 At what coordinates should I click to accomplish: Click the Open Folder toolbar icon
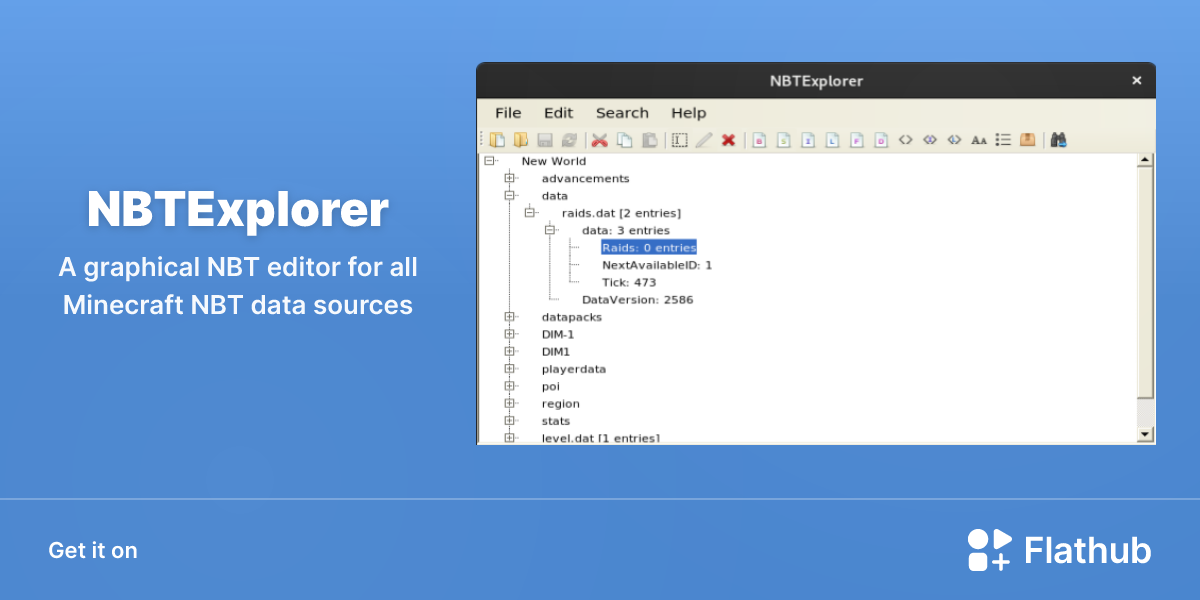tap(520, 140)
